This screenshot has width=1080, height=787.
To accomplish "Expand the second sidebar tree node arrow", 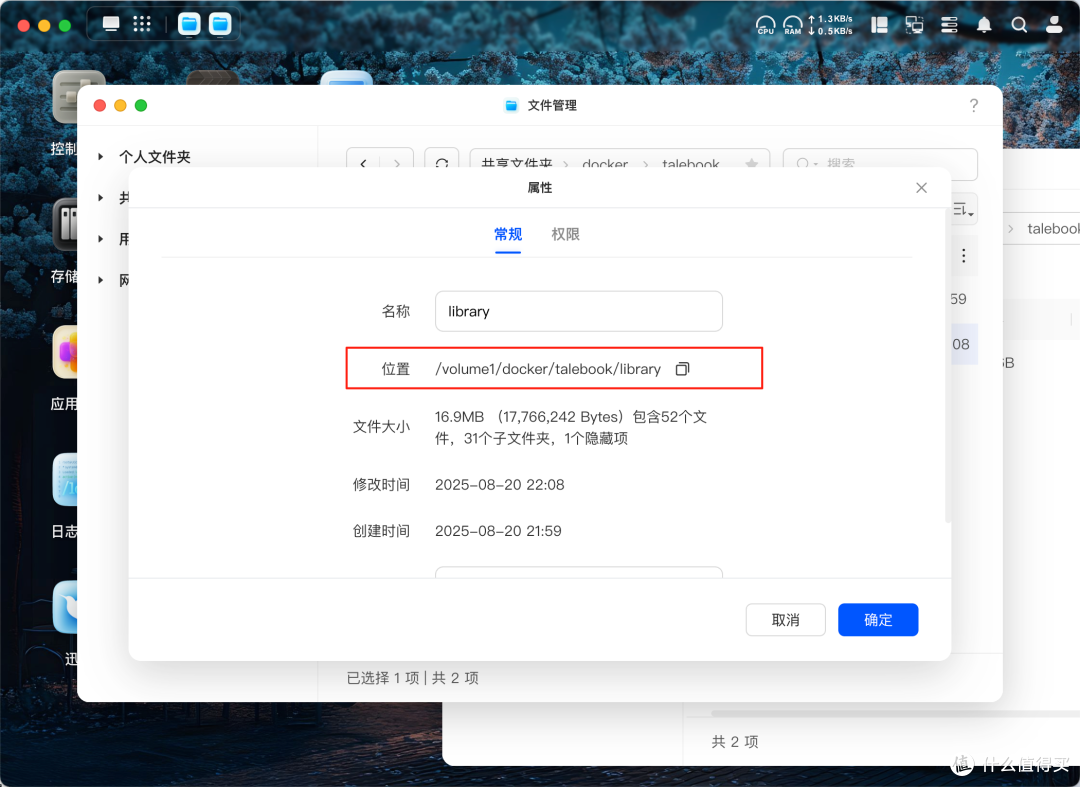I will point(101,198).
